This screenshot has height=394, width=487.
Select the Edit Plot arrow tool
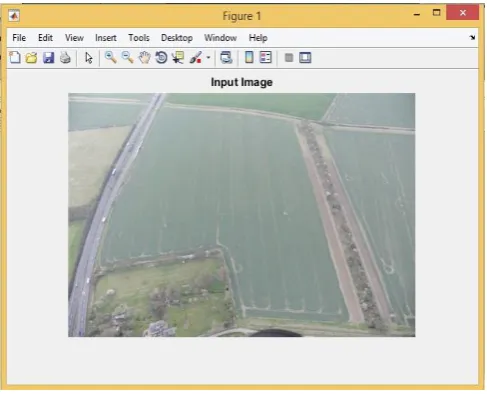pyautogui.click(x=89, y=58)
